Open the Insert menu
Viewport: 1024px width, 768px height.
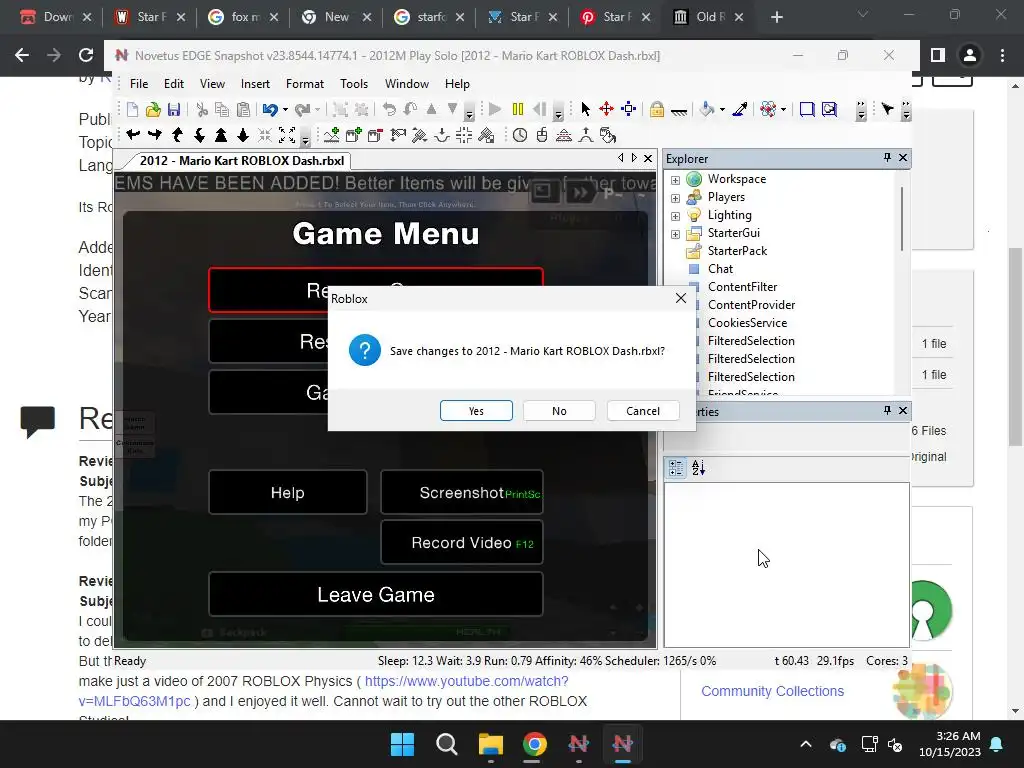255,84
